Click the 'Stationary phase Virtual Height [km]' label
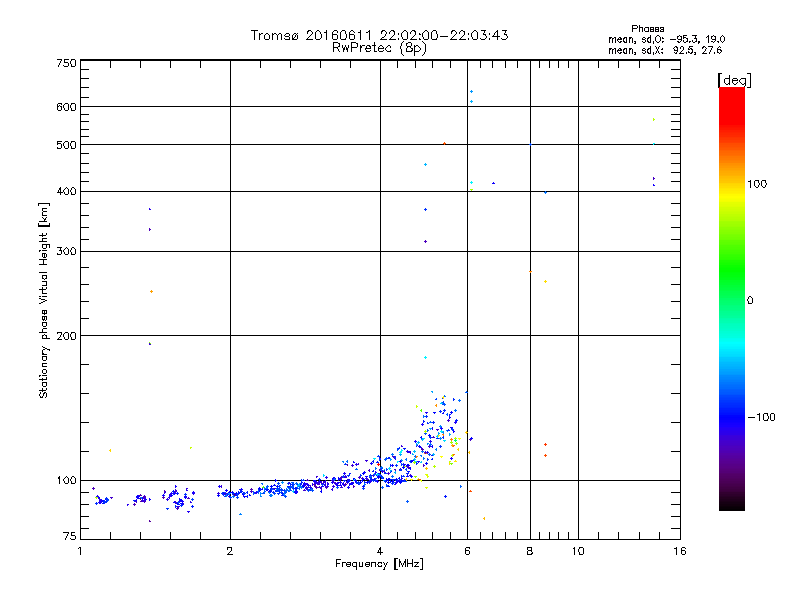The height and width of the screenshot is (600, 800). (44, 300)
